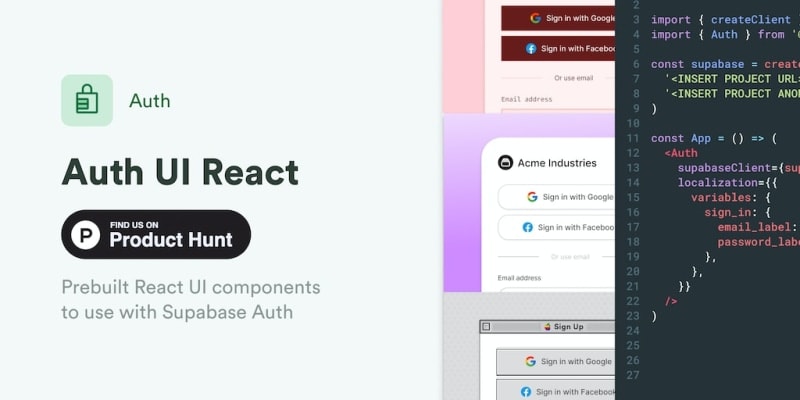Click the 'const App = () => (' code line
This screenshot has height=400, width=800.
(714, 138)
